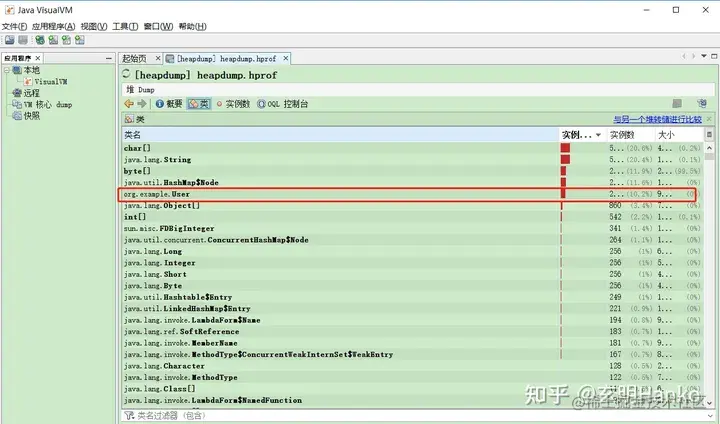Select the [heapdump] heapdump.hprof tab
The width and height of the screenshot is (720, 424).
pos(227,58)
